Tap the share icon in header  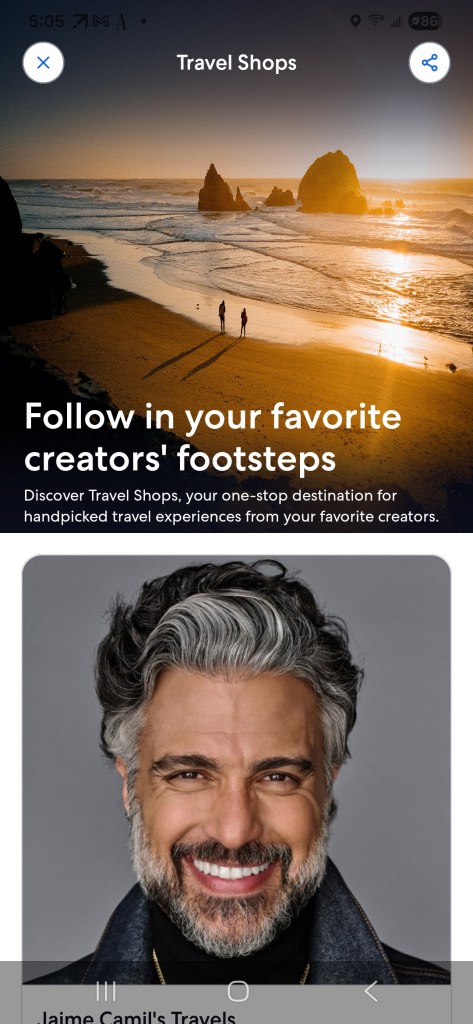[x=429, y=63]
